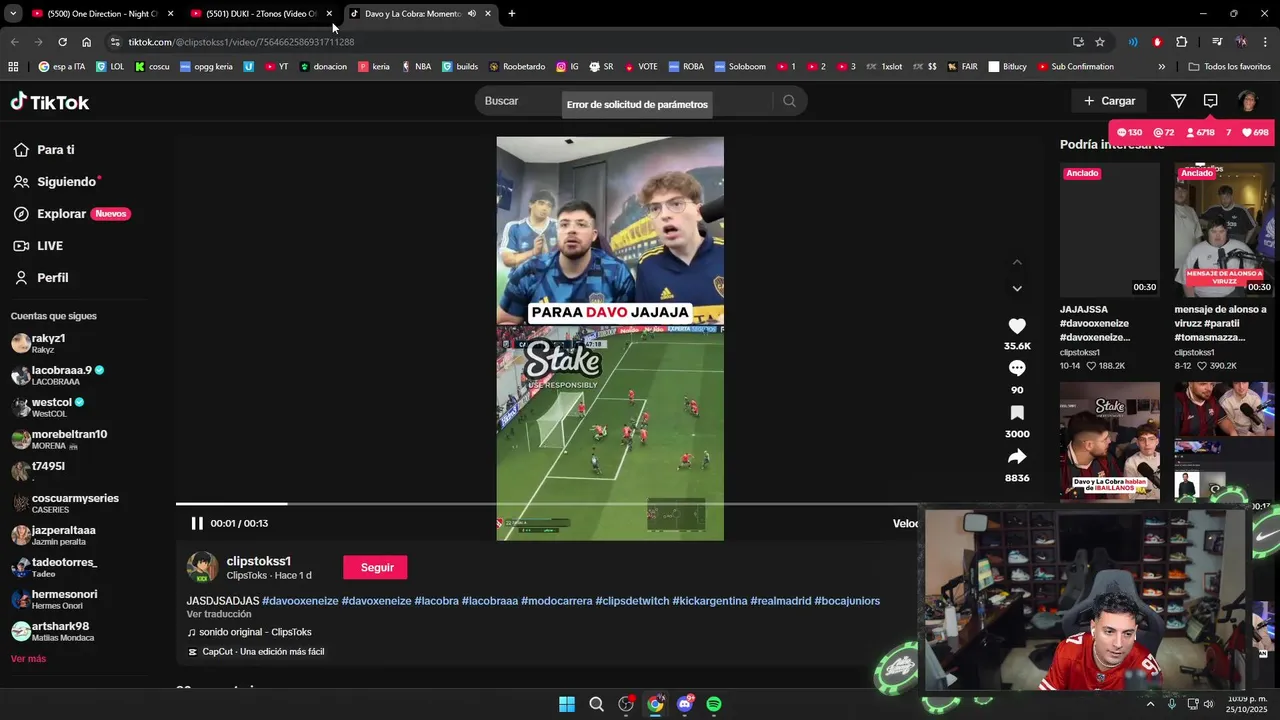Open the westcol account
Image resolution: width=1280 pixels, height=720 pixels.
tap(47, 407)
